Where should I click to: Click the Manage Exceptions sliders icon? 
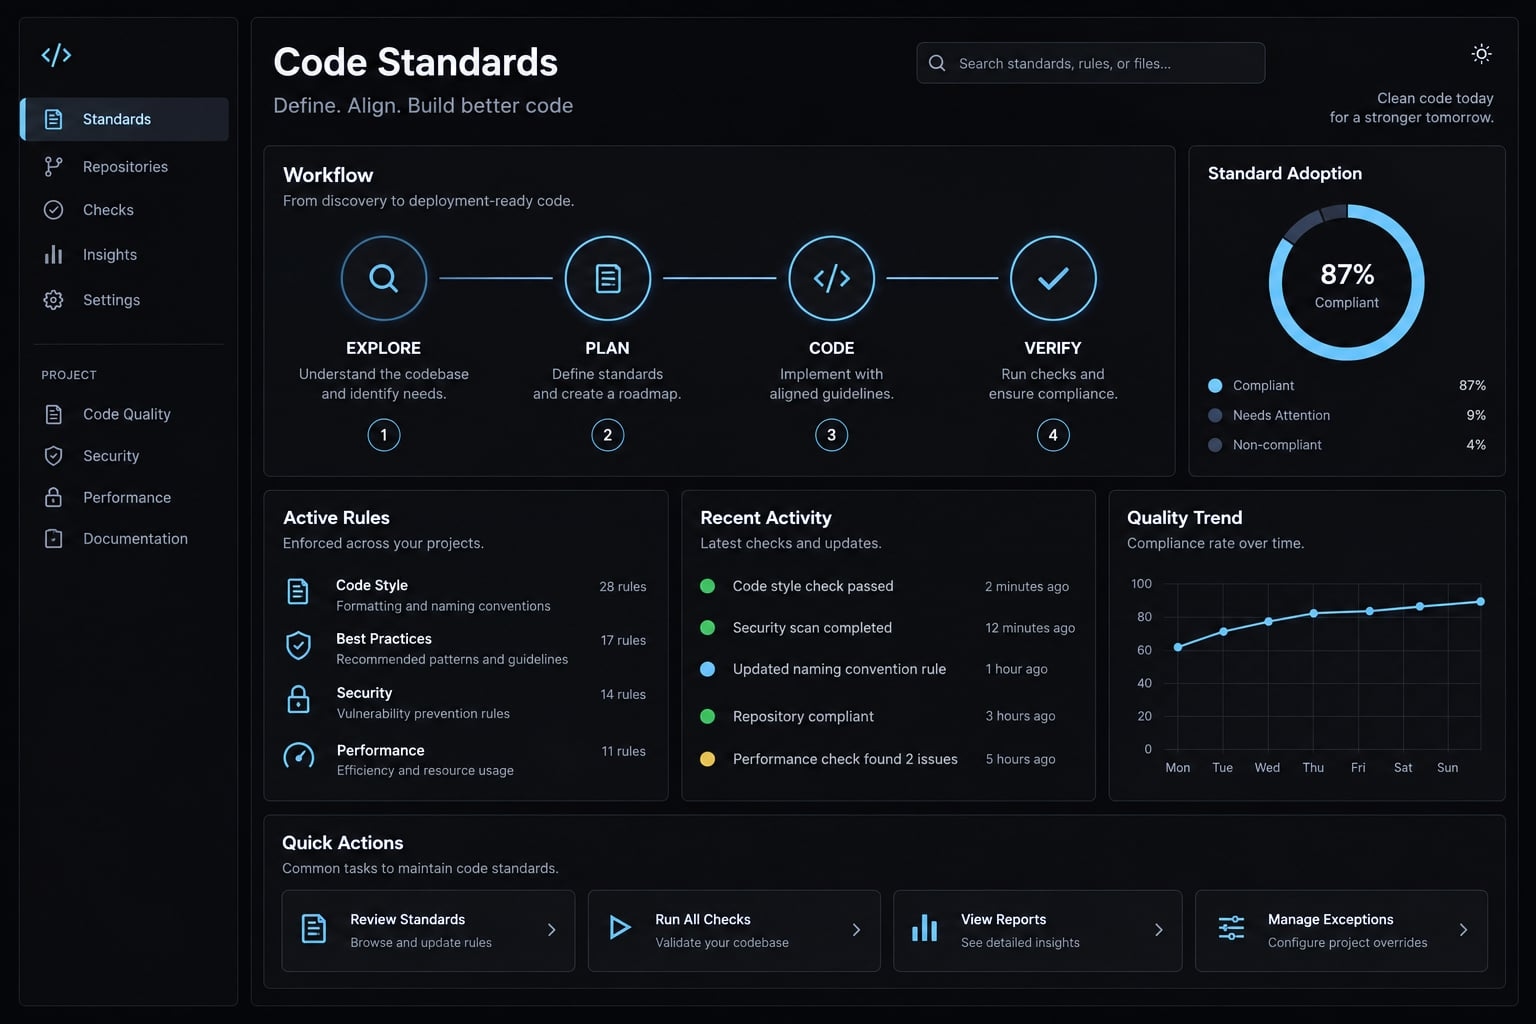coord(1231,928)
